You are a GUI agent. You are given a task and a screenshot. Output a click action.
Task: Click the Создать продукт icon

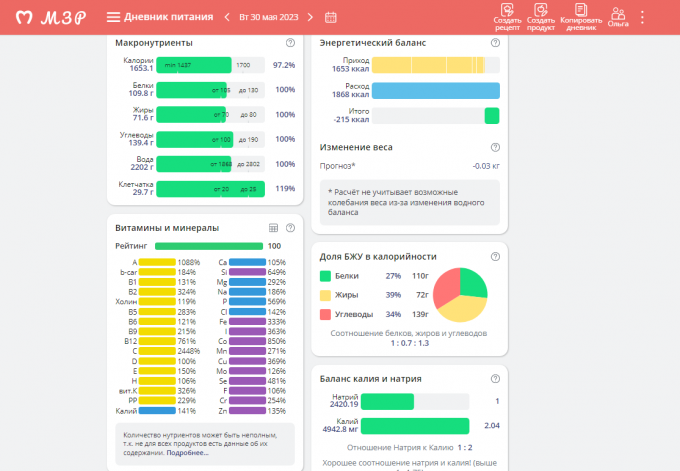[541, 12]
